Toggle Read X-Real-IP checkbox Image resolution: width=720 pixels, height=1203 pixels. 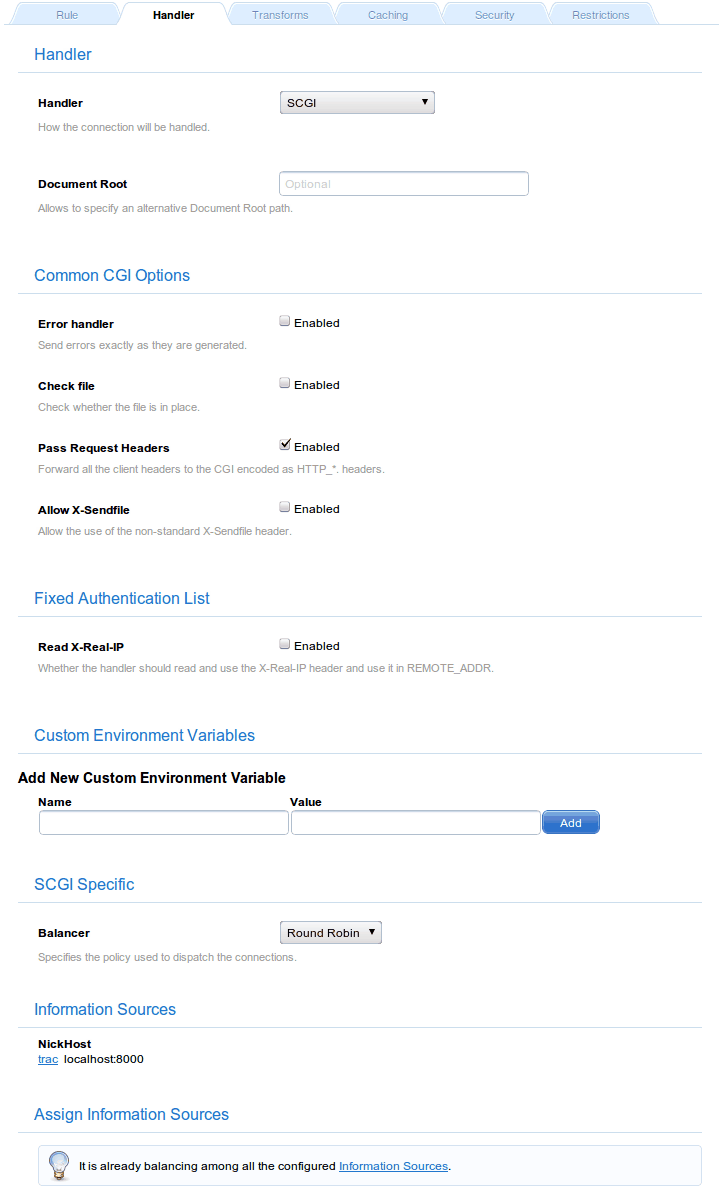point(285,645)
